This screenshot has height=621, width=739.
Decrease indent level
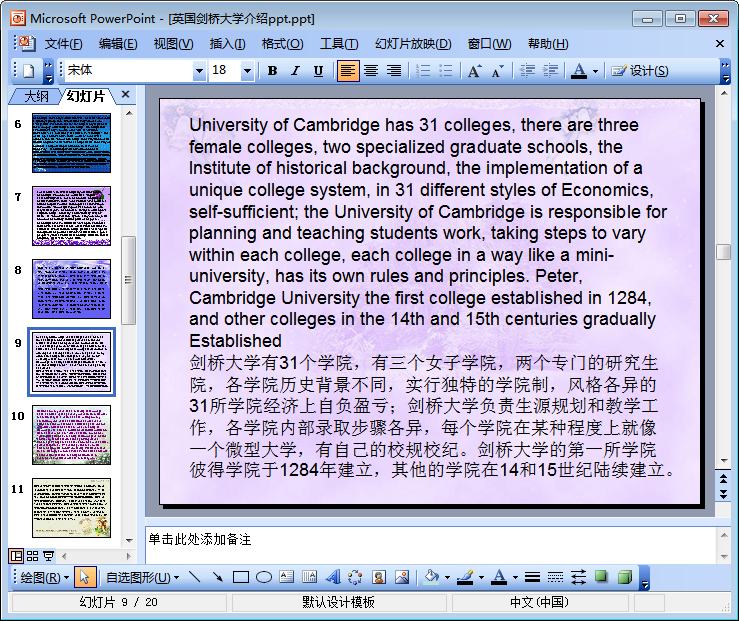coord(527,71)
